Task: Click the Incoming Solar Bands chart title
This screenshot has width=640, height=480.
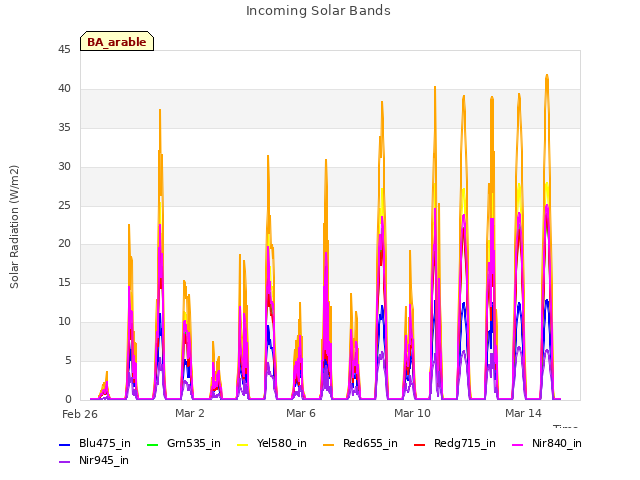Action: (x=318, y=11)
